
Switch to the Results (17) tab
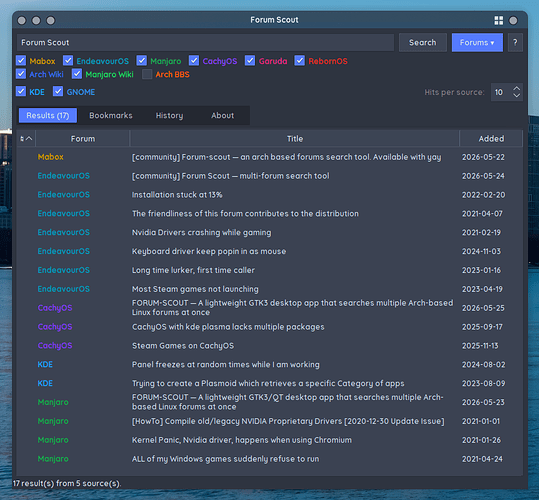pos(48,115)
